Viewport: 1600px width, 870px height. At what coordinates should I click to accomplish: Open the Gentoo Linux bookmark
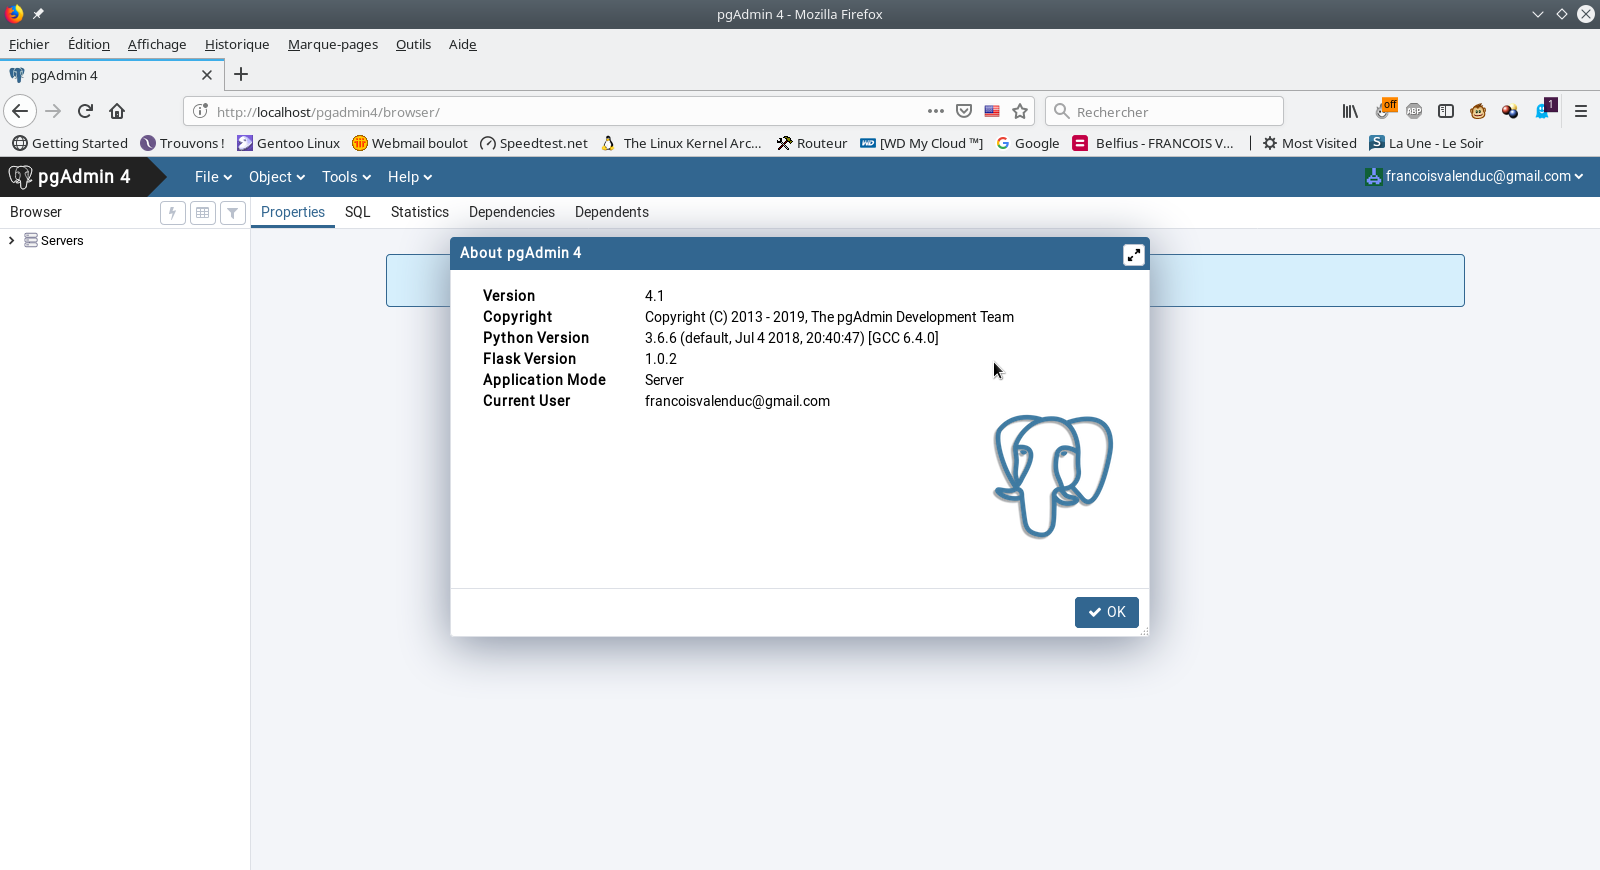pyautogui.click(x=289, y=143)
